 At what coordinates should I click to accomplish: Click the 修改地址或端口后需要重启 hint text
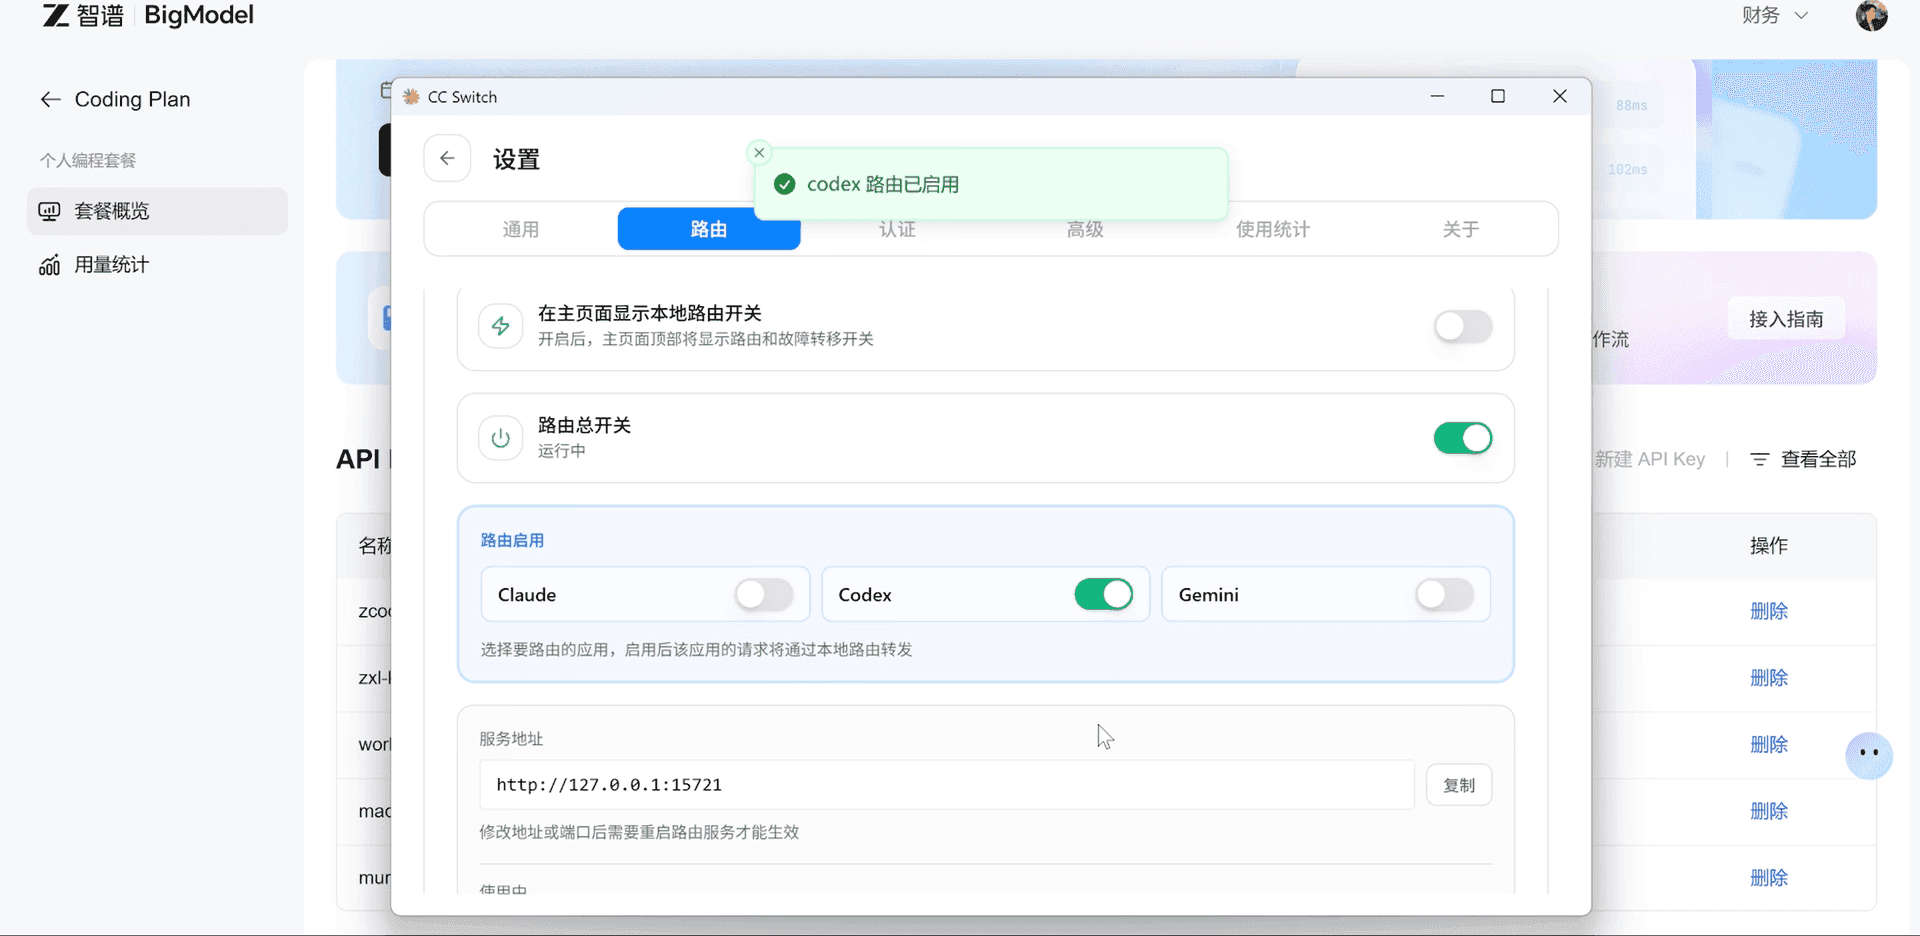(639, 832)
